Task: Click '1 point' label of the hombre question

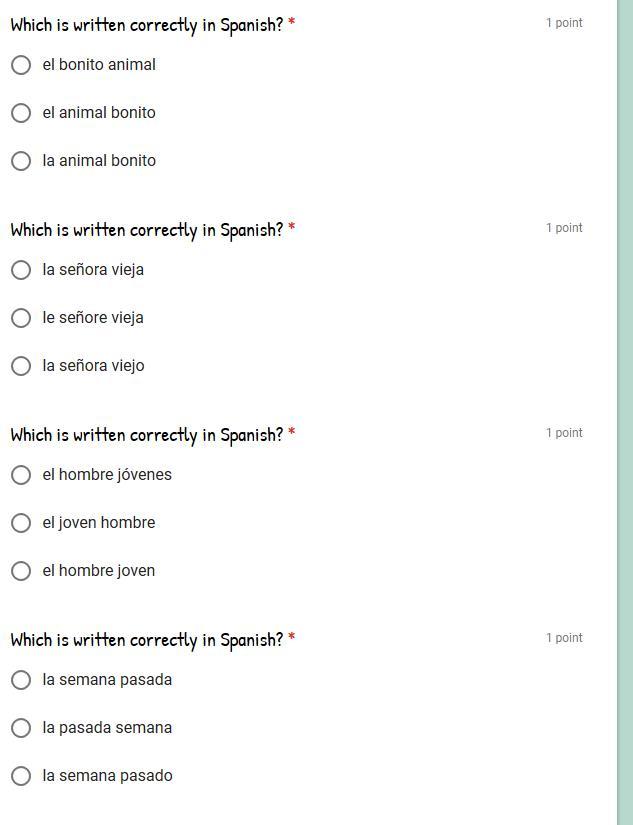Action: click(564, 433)
